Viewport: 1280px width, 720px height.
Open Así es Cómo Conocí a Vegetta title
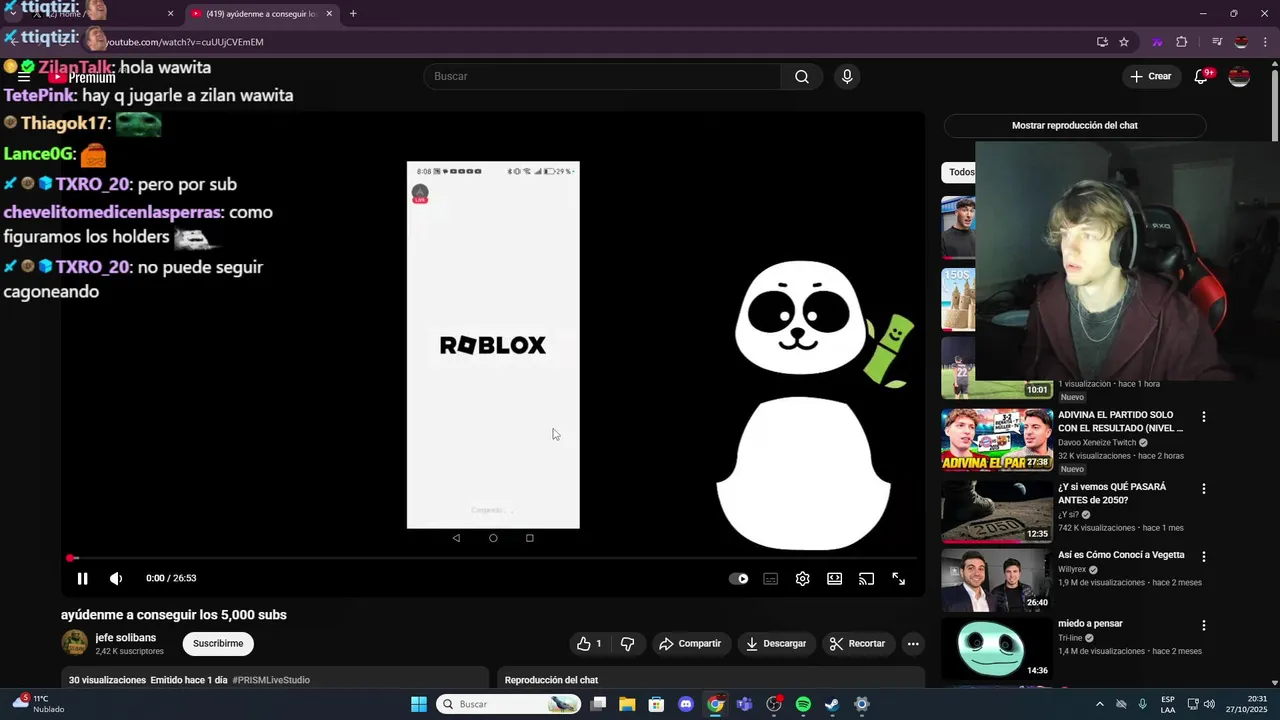pyautogui.click(x=1121, y=555)
